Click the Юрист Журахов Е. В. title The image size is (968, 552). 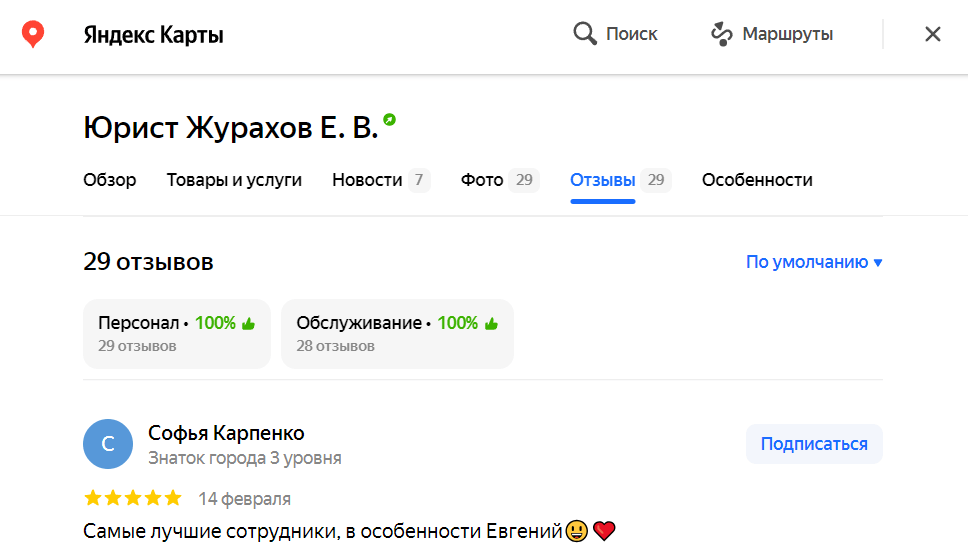click(x=230, y=128)
